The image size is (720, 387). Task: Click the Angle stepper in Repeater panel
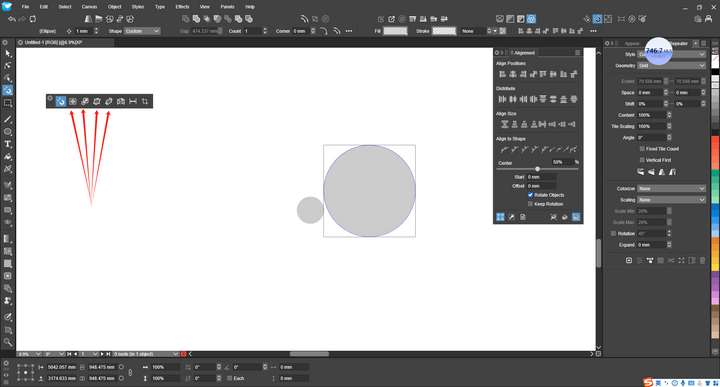pyautogui.click(x=669, y=138)
